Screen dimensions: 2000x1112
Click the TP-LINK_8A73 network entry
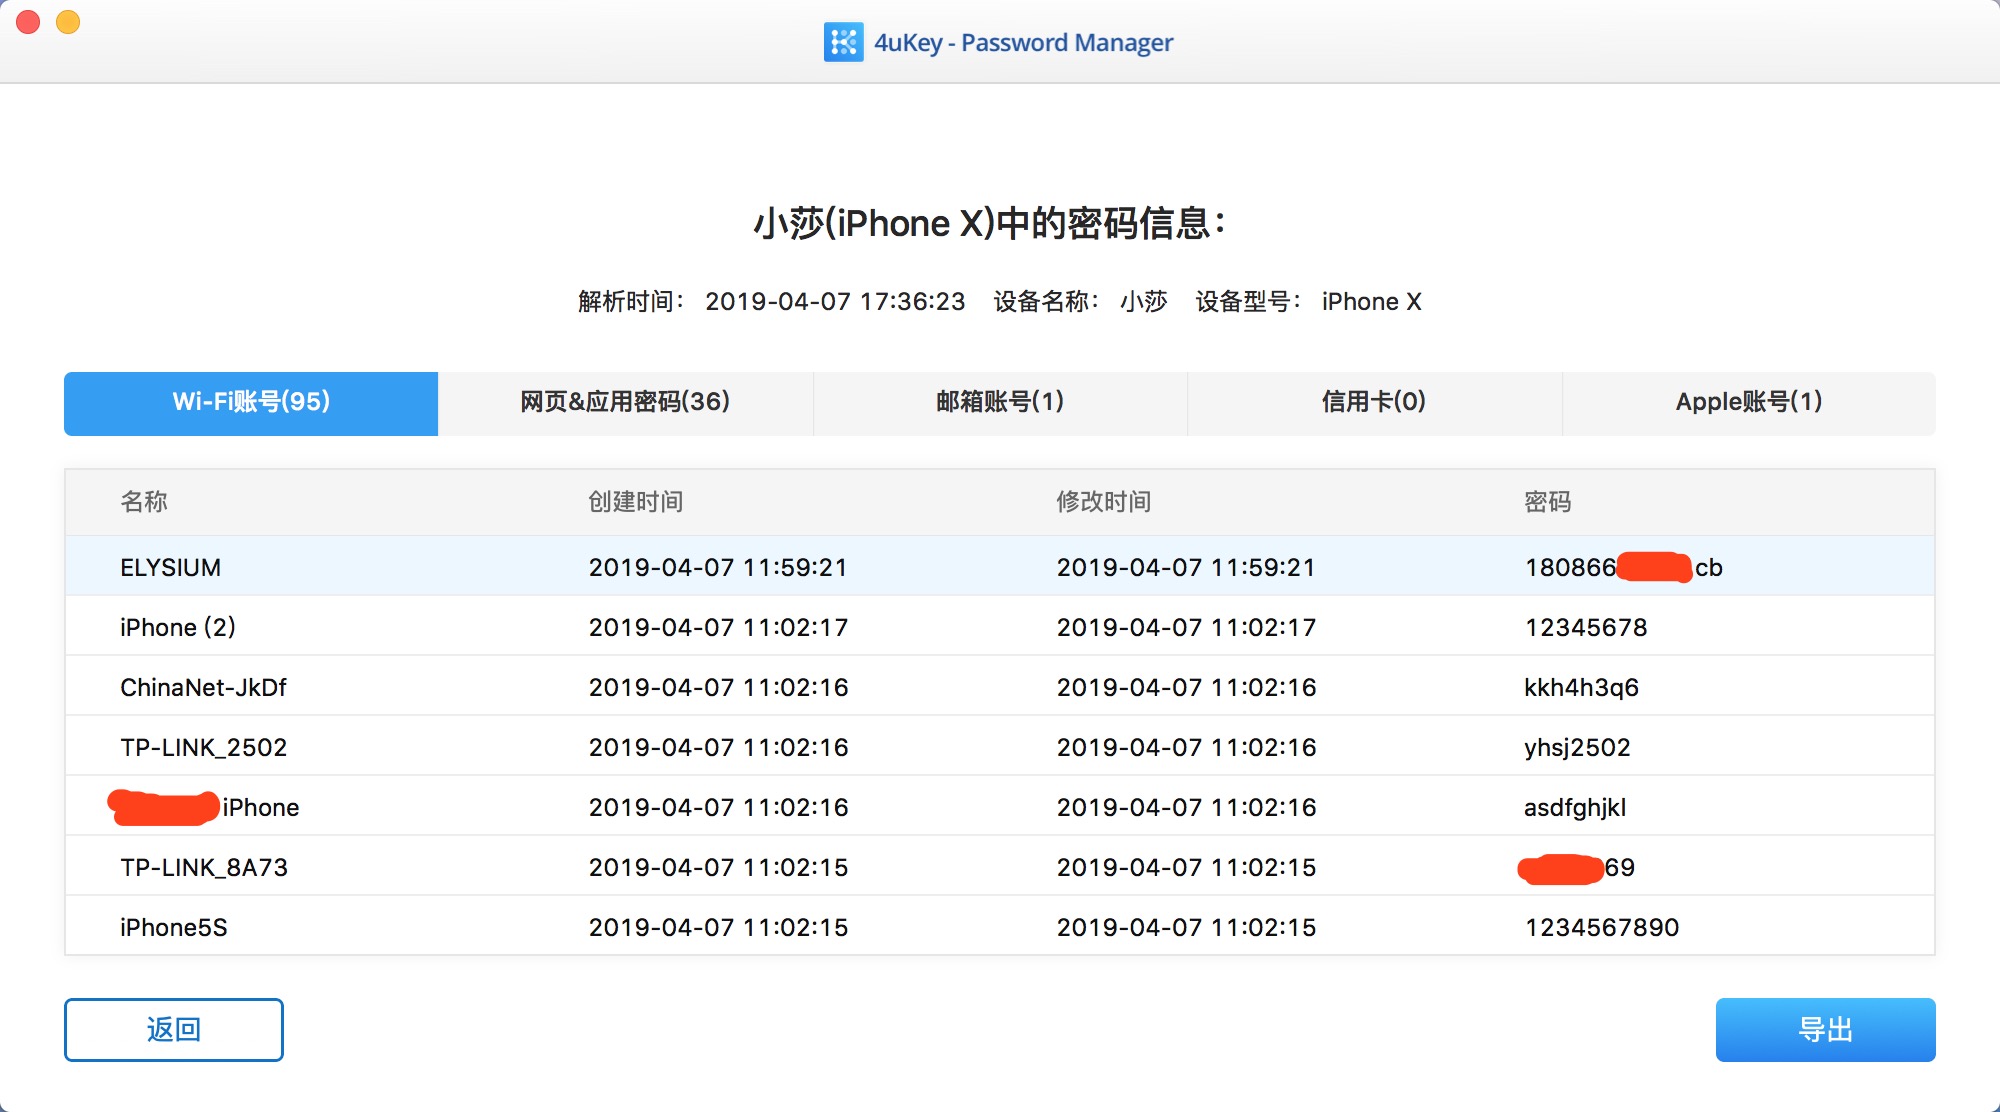pyautogui.click(x=204, y=867)
